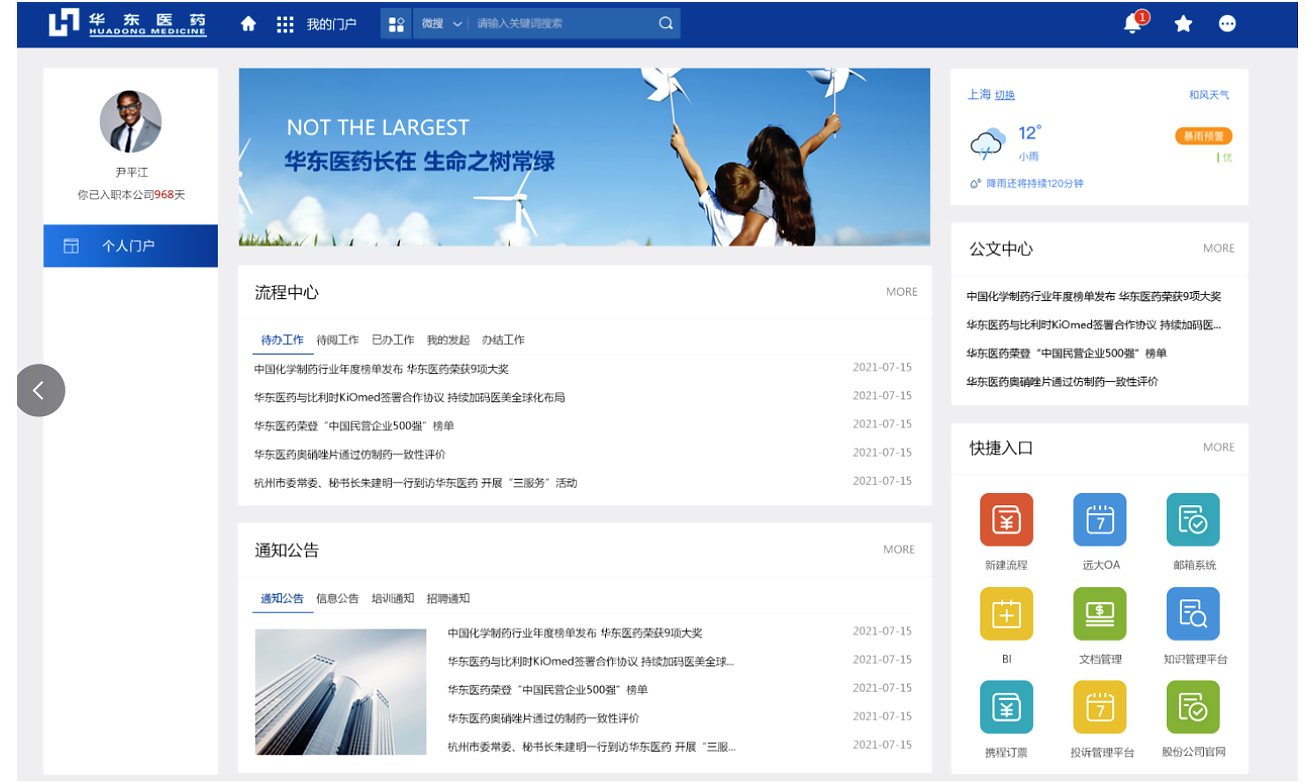Click the module switch icon left of 微搜
Viewport: 1316px width, 784px height.
pyautogui.click(x=396, y=24)
